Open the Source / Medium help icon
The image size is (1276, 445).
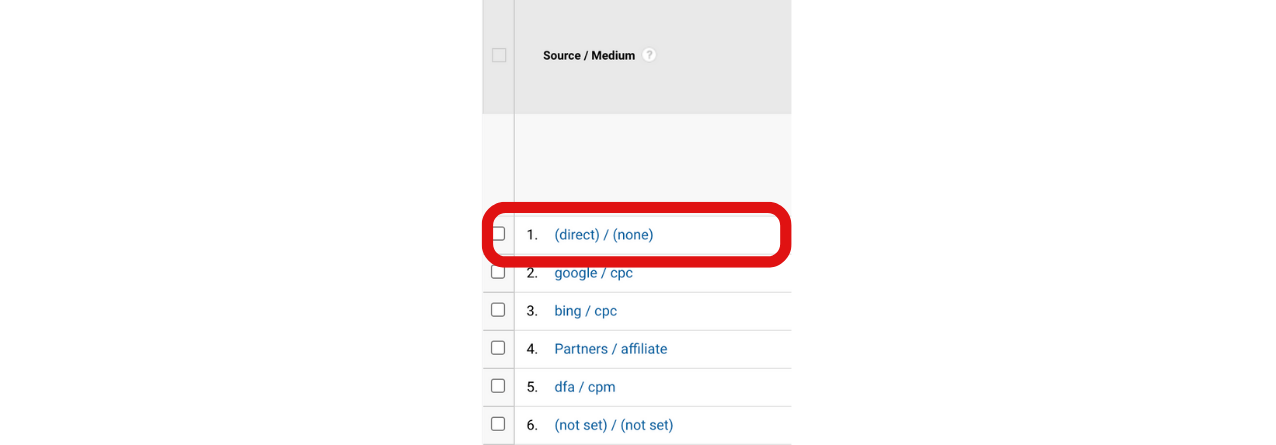pyautogui.click(x=649, y=55)
